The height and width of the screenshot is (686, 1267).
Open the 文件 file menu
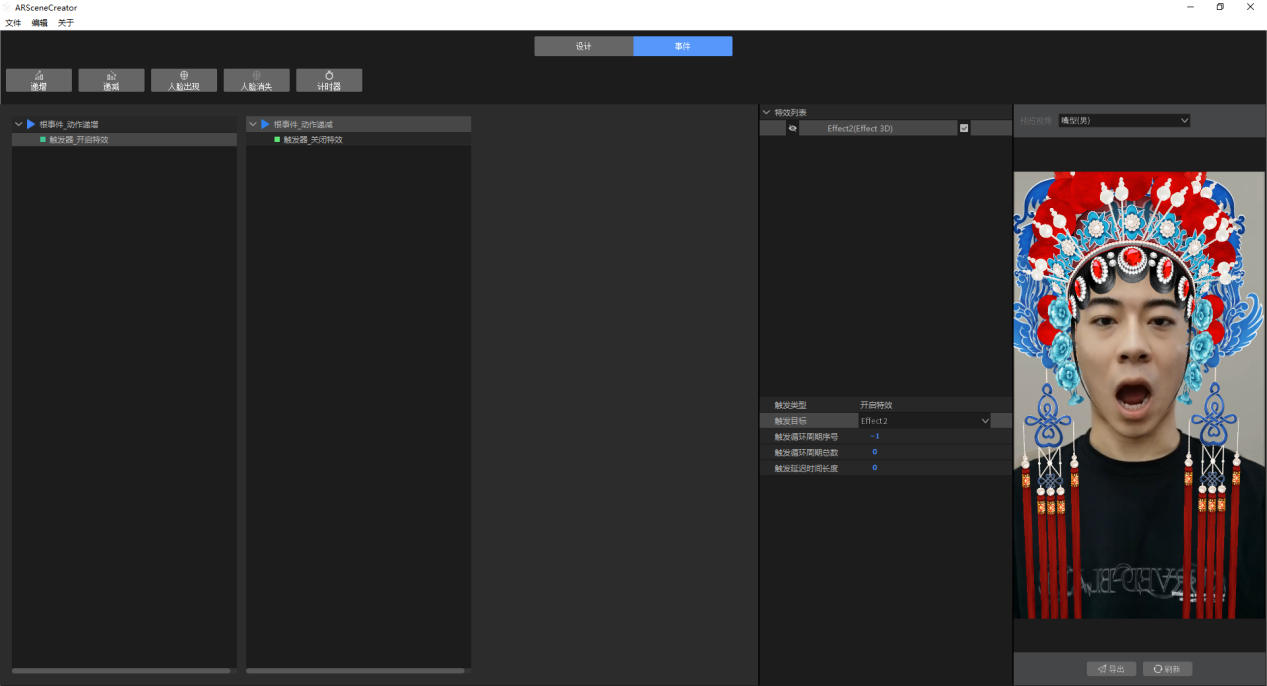tap(13, 22)
